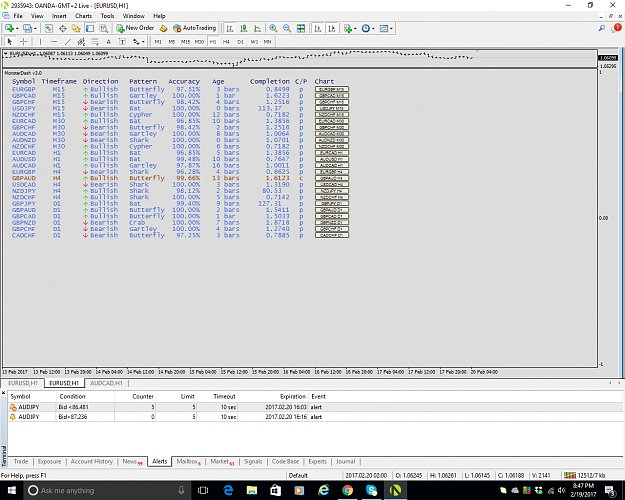Open the File menu
The width and height of the screenshot is (625, 500).
click(x=18, y=16)
